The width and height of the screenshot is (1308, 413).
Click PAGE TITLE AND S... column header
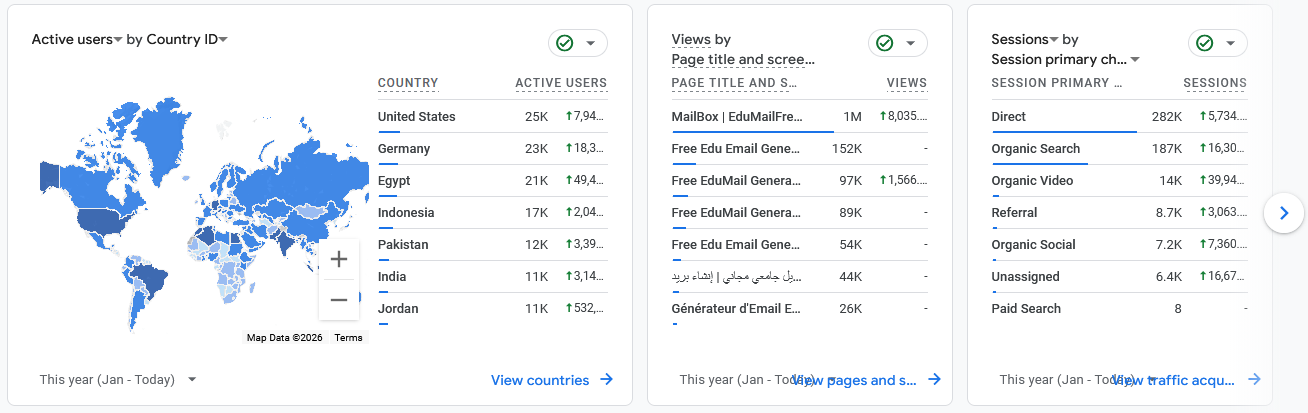point(734,83)
